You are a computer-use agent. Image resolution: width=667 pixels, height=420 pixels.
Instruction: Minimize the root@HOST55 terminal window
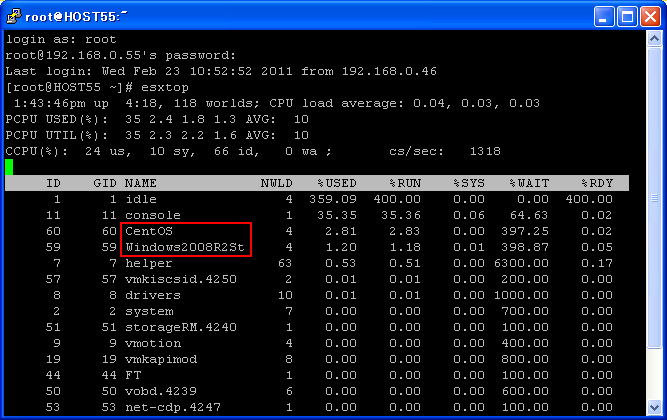click(604, 17)
